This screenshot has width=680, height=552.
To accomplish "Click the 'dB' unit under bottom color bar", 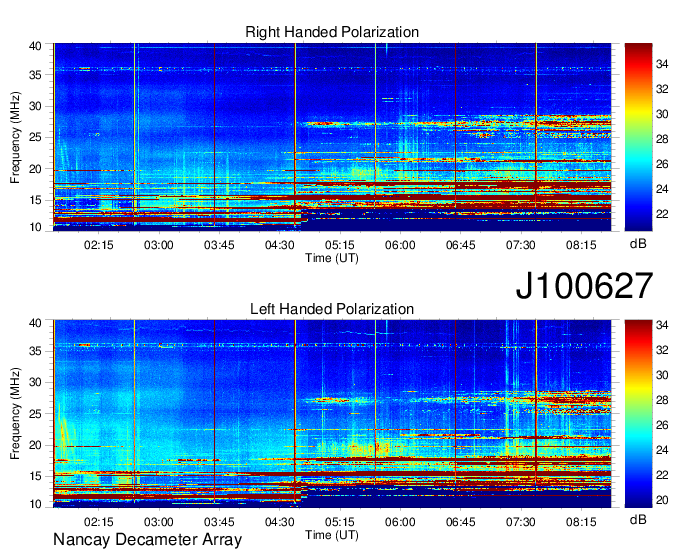I will (x=638, y=519).
